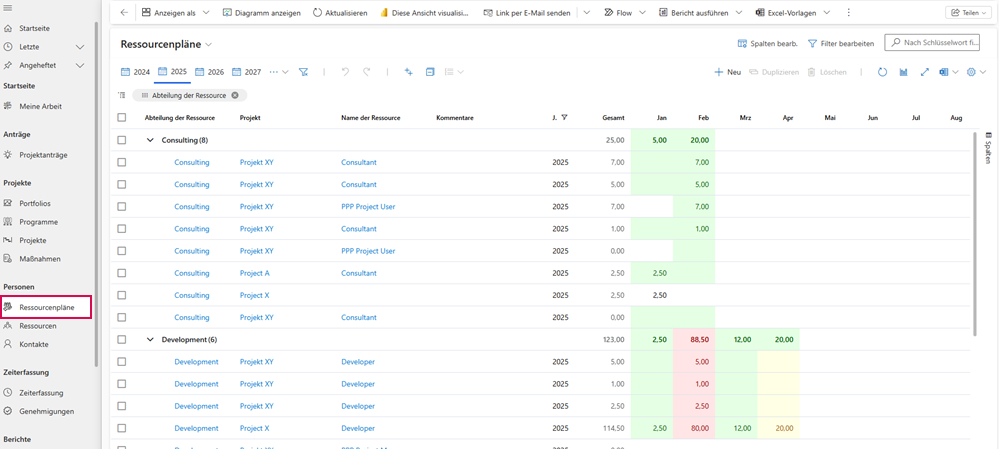Collapse the Consulting (8) group
The height and width of the screenshot is (449, 999).
click(x=150, y=140)
